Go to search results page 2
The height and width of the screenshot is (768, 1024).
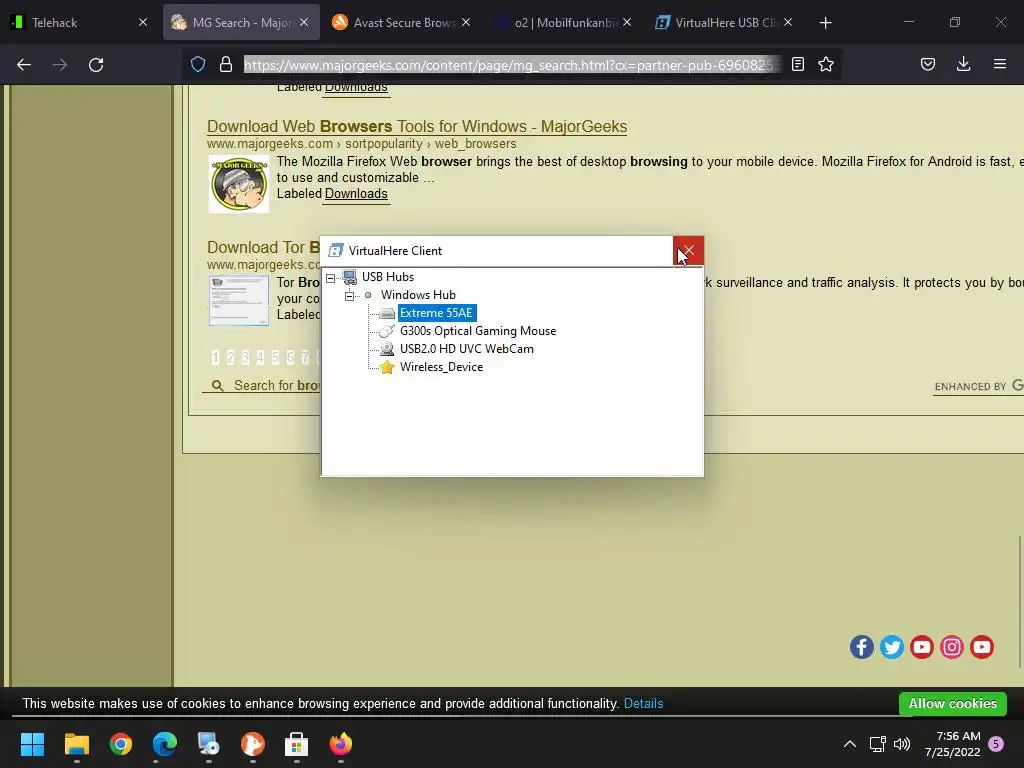click(x=230, y=357)
